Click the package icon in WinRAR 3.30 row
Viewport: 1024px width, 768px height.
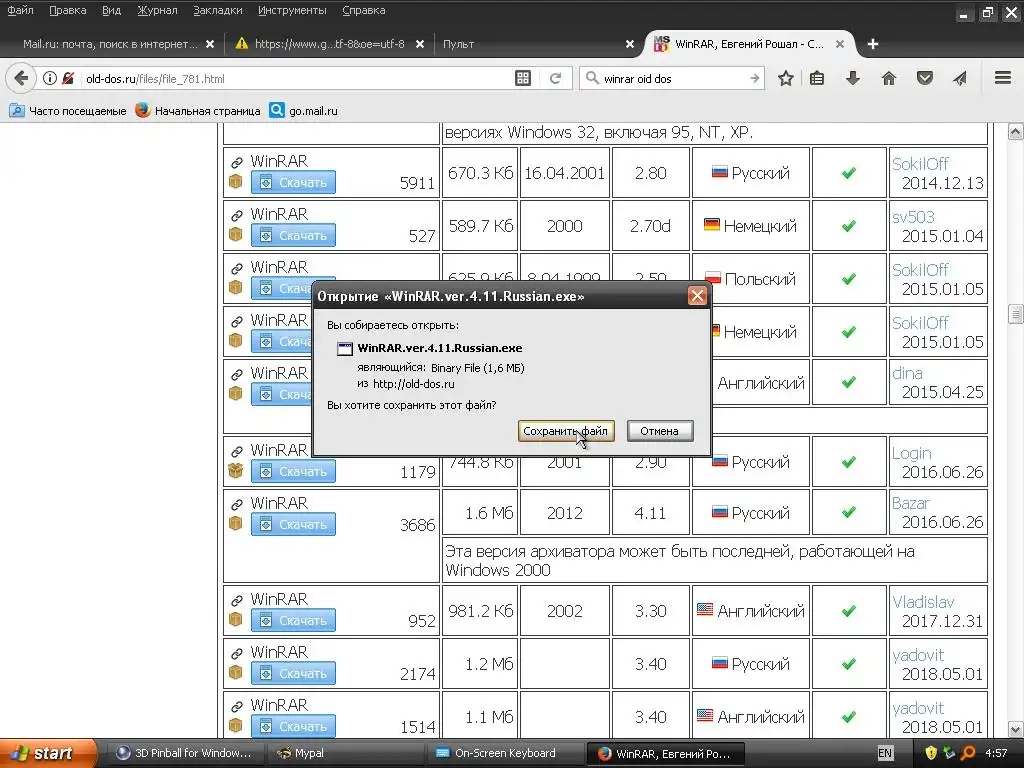(236, 619)
